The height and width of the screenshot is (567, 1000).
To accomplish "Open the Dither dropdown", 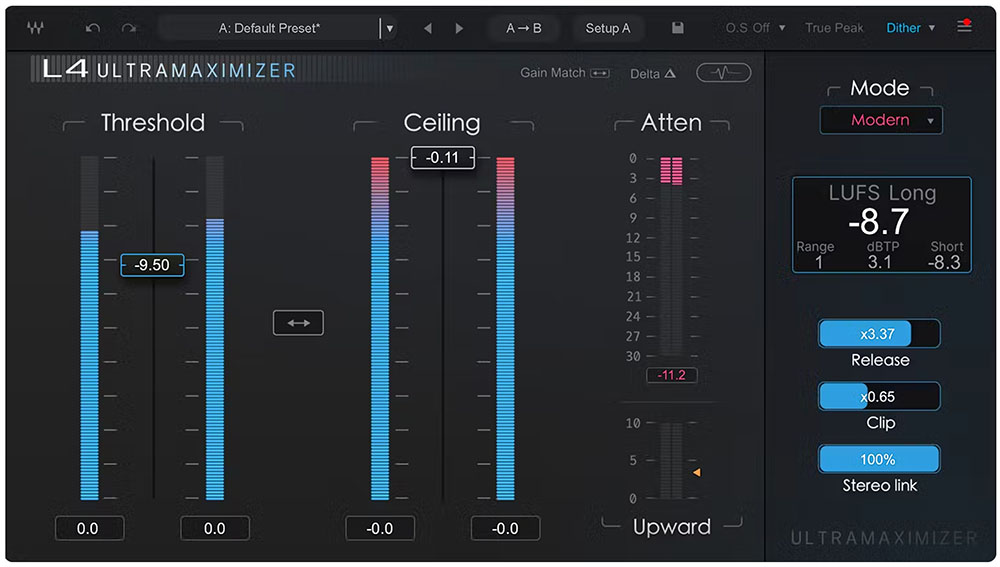I will 911,28.
